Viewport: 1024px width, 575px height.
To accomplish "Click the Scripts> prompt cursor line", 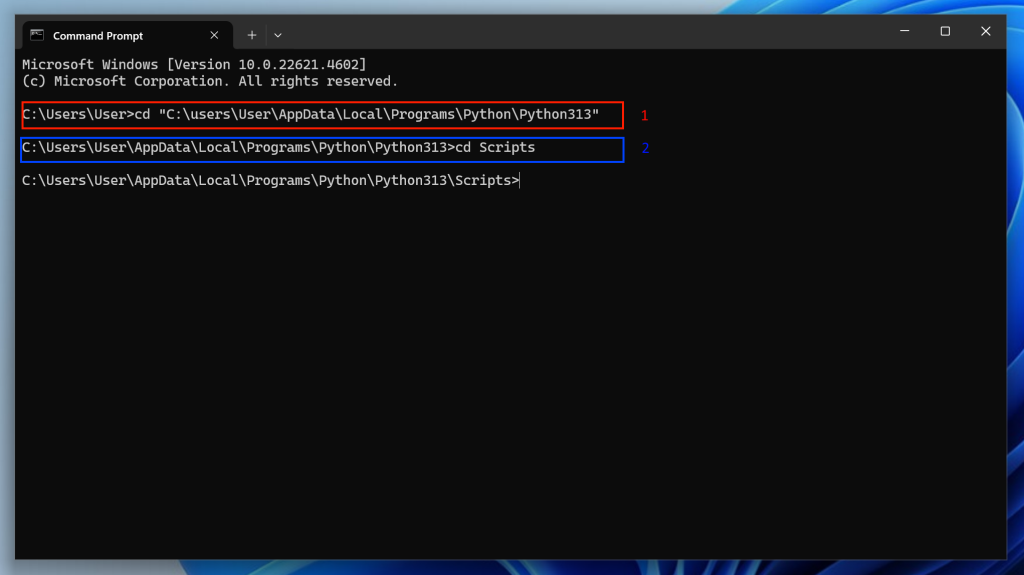I will click(x=271, y=180).
